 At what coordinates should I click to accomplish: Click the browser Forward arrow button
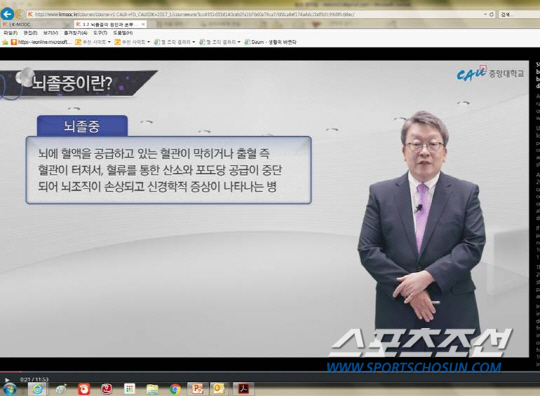(x=20, y=14)
